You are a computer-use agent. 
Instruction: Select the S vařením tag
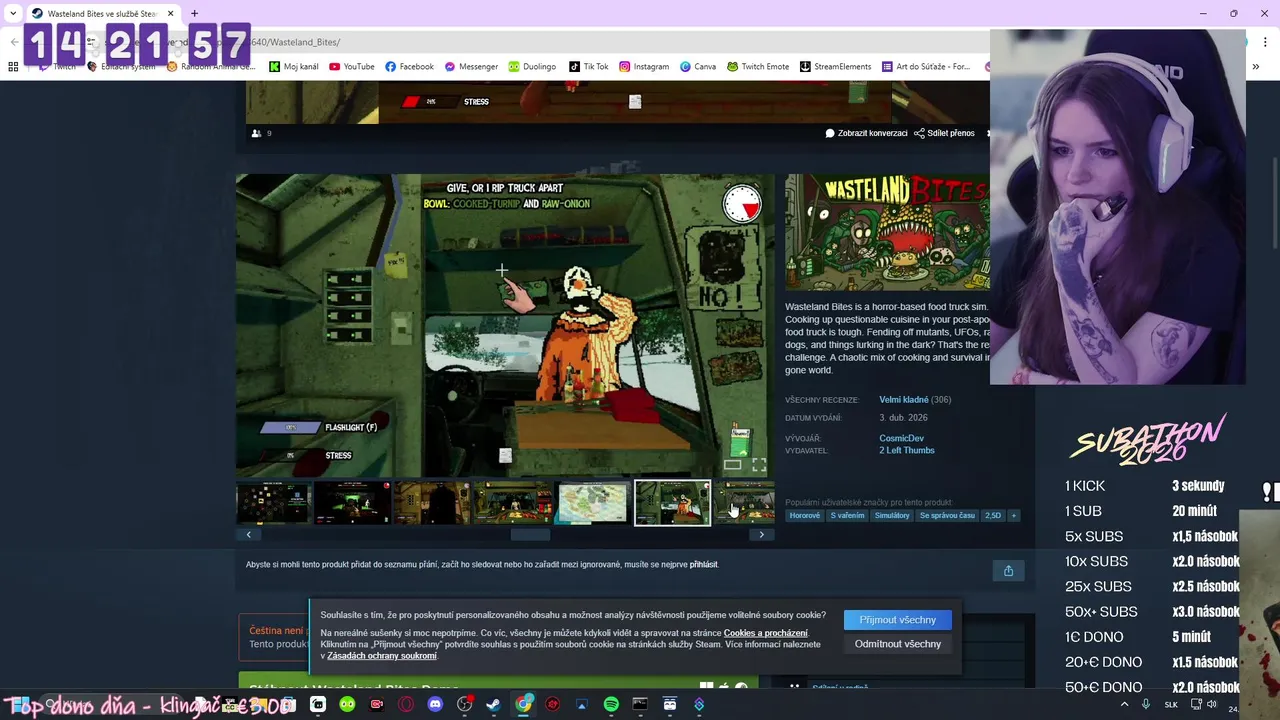(x=847, y=516)
